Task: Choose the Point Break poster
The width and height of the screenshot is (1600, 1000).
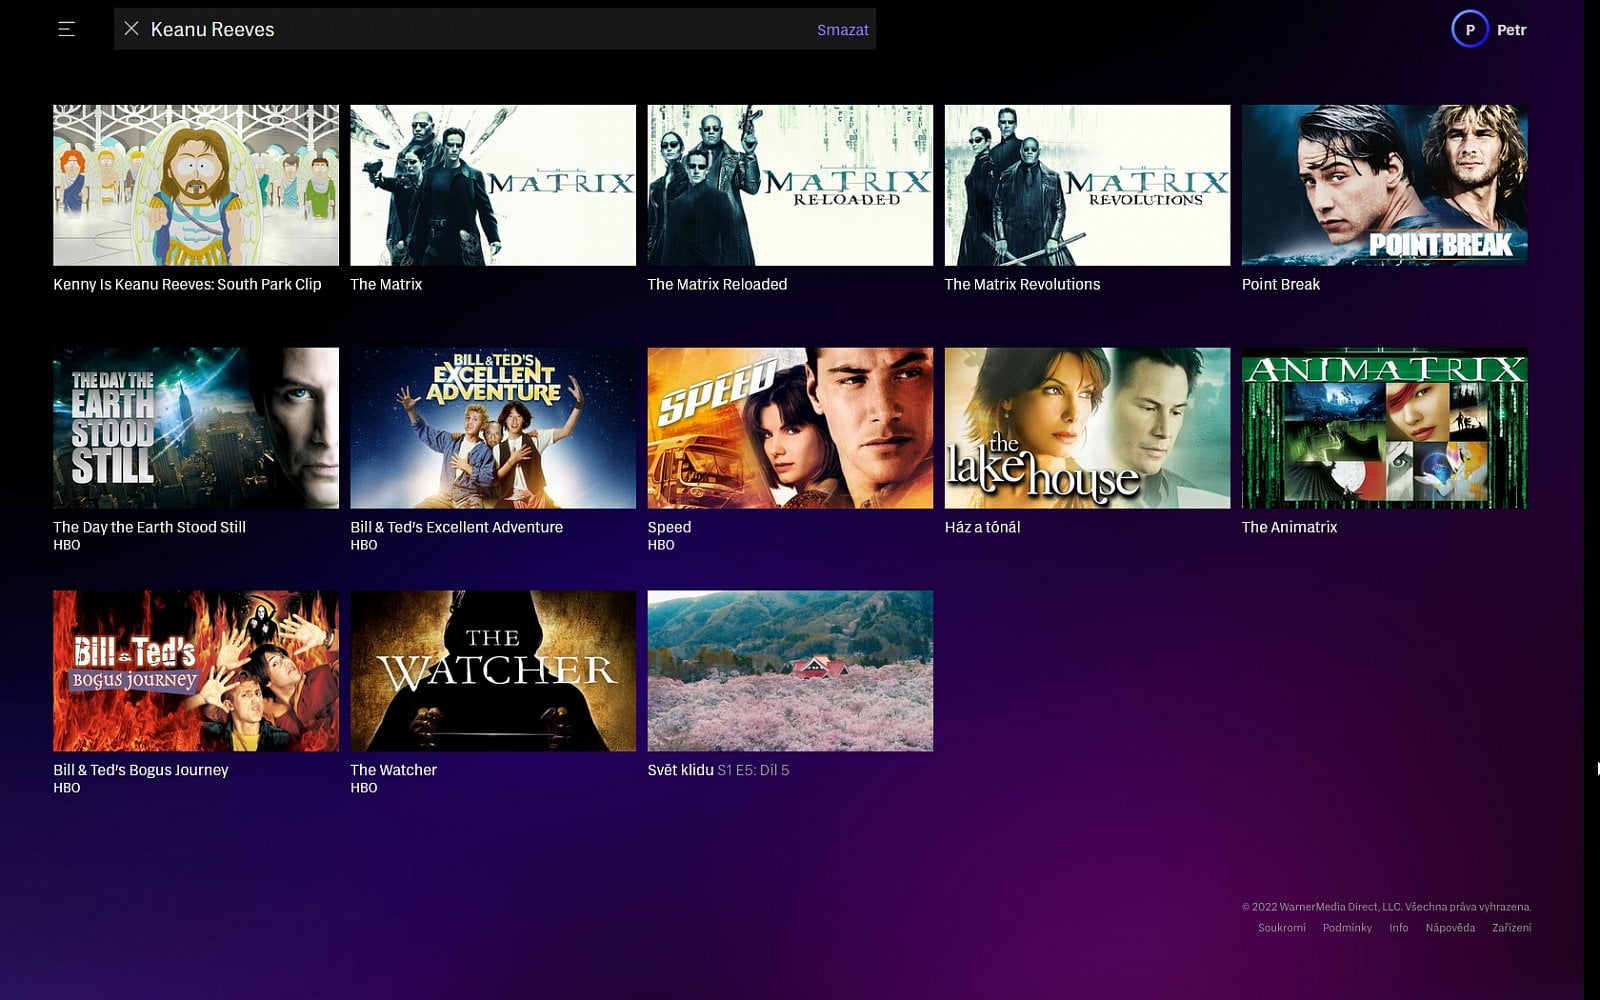Action: 1384,185
